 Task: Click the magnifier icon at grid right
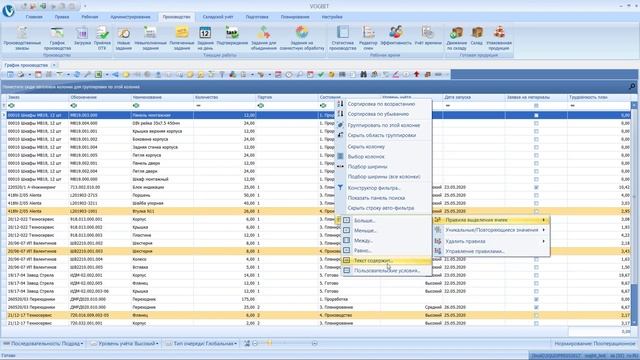click(632, 87)
